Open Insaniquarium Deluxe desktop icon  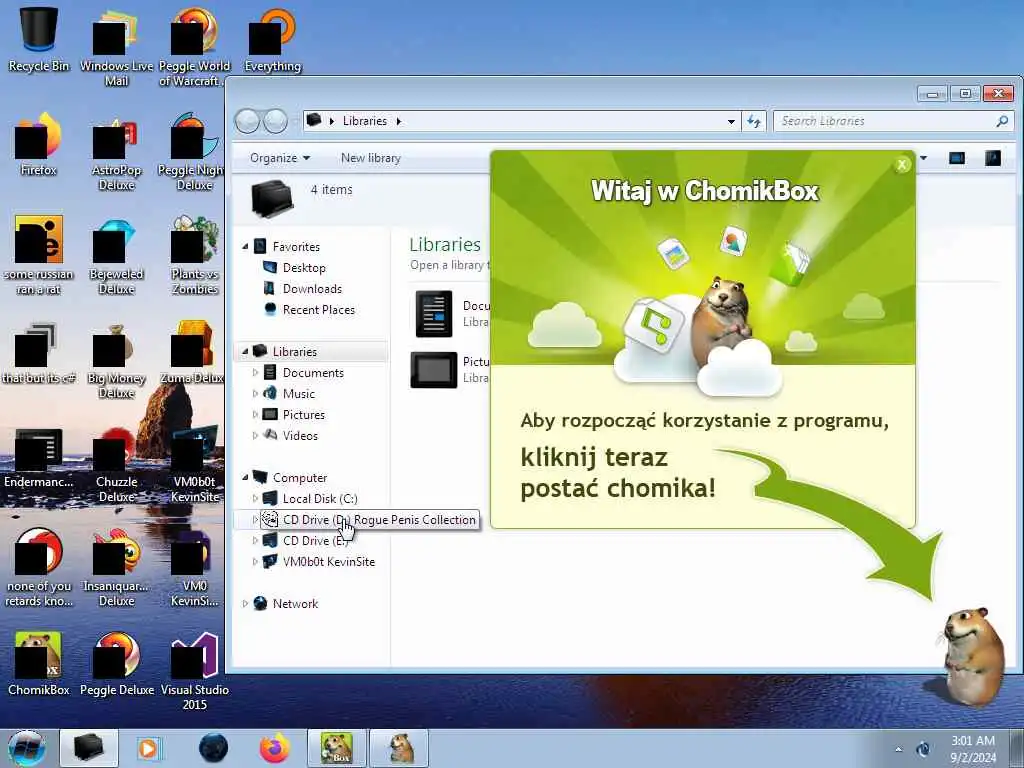coord(116,568)
